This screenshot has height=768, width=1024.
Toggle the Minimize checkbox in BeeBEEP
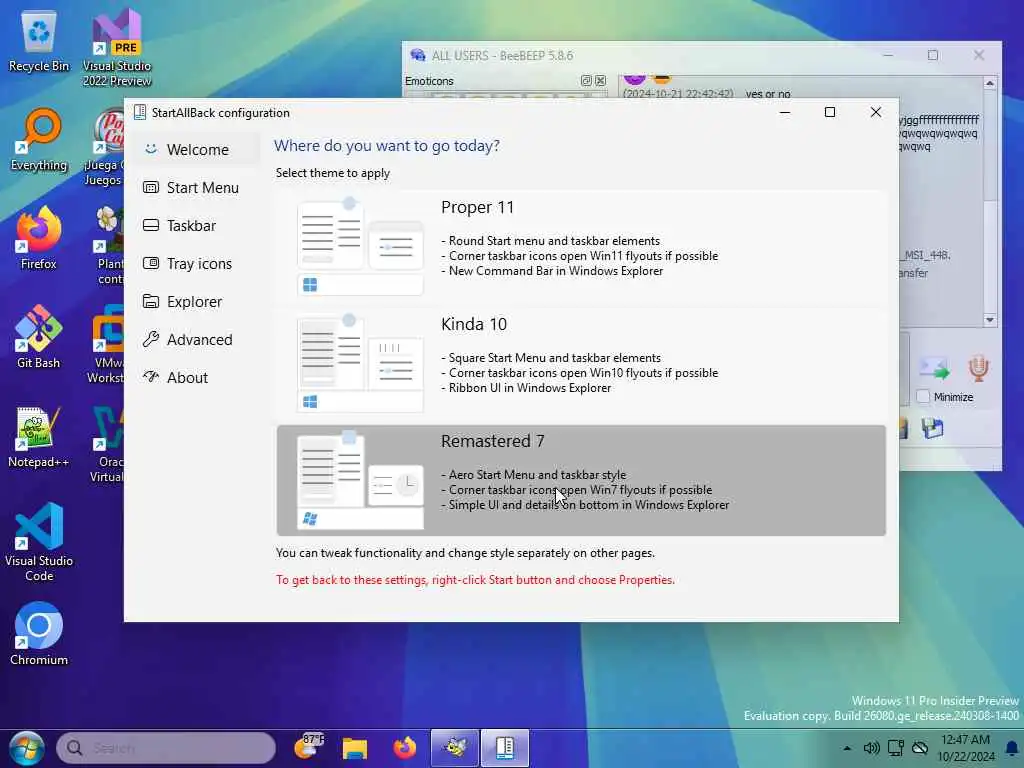pyautogui.click(x=923, y=396)
